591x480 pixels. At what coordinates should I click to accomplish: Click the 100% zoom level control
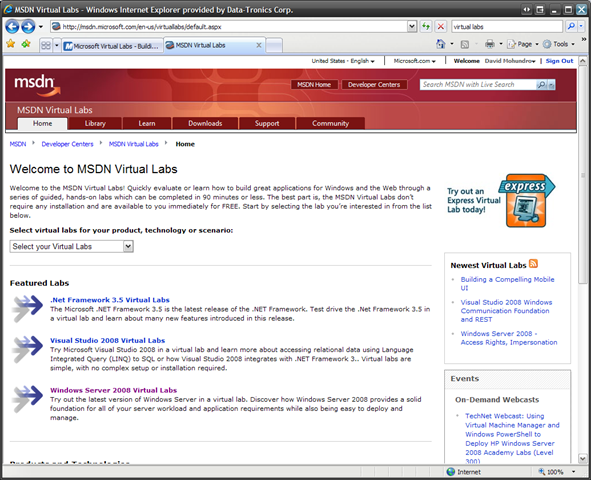pos(551,472)
